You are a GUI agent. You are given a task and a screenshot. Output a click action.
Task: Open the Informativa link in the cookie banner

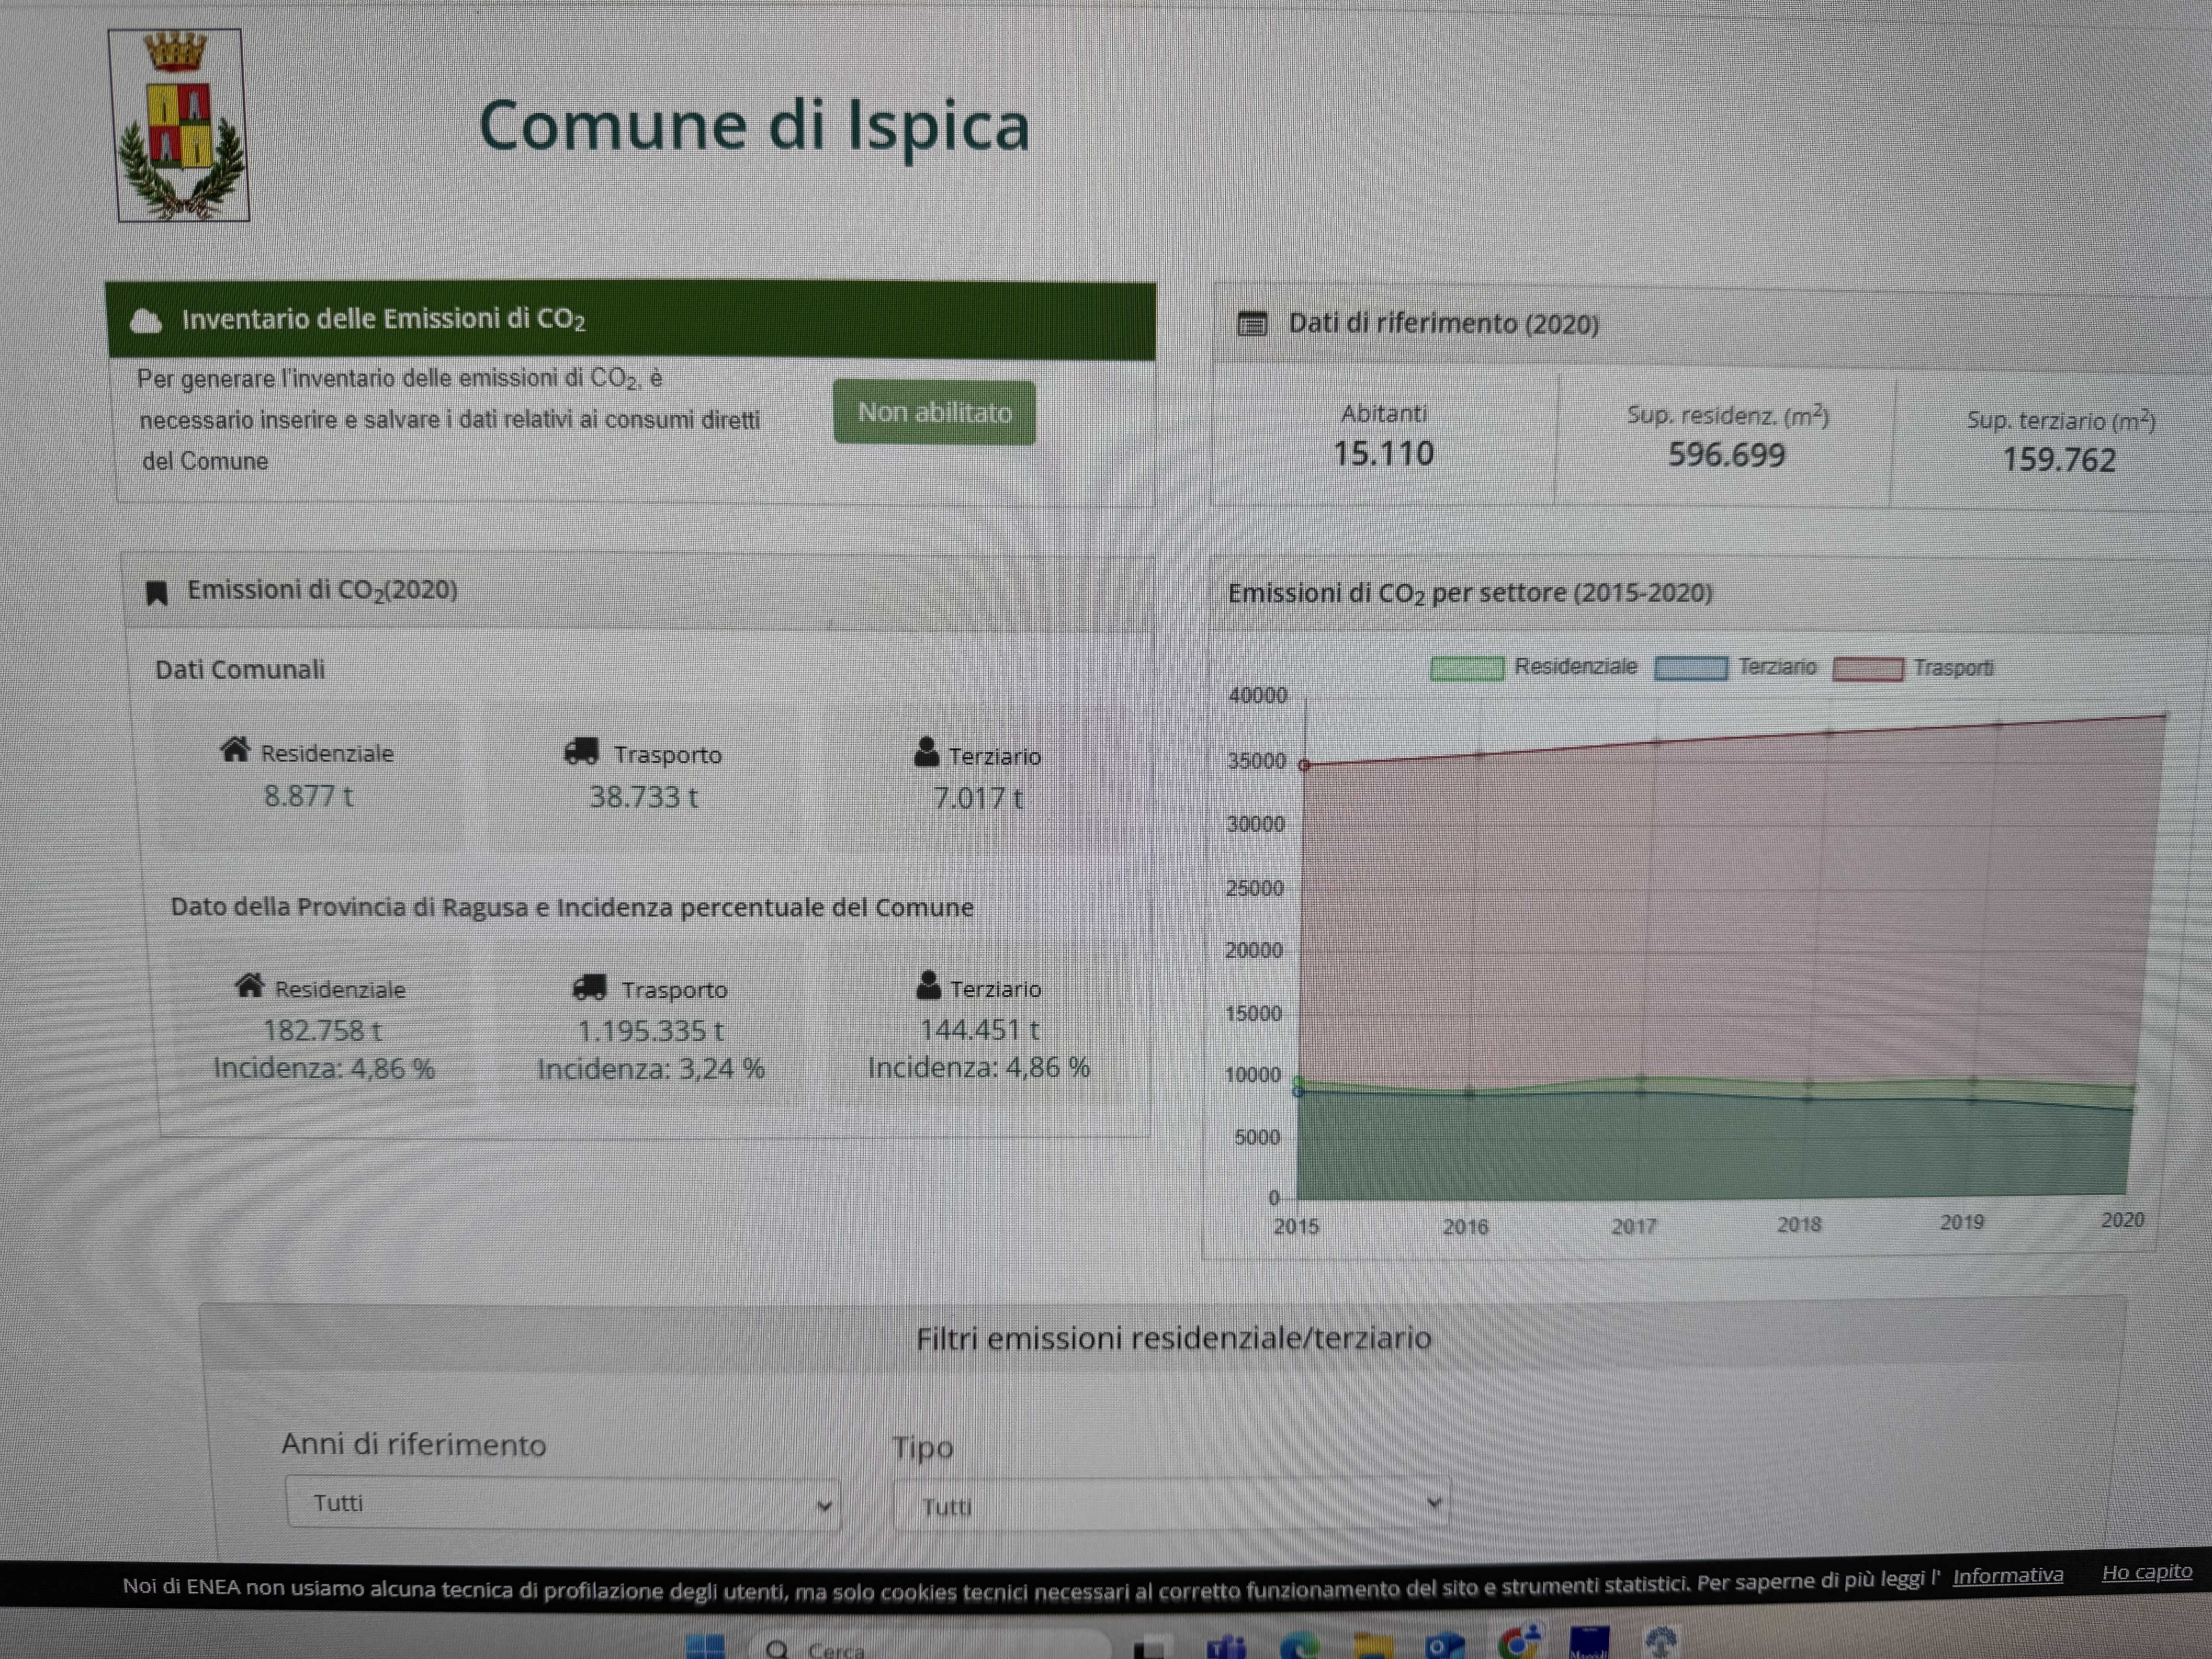click(2007, 1576)
